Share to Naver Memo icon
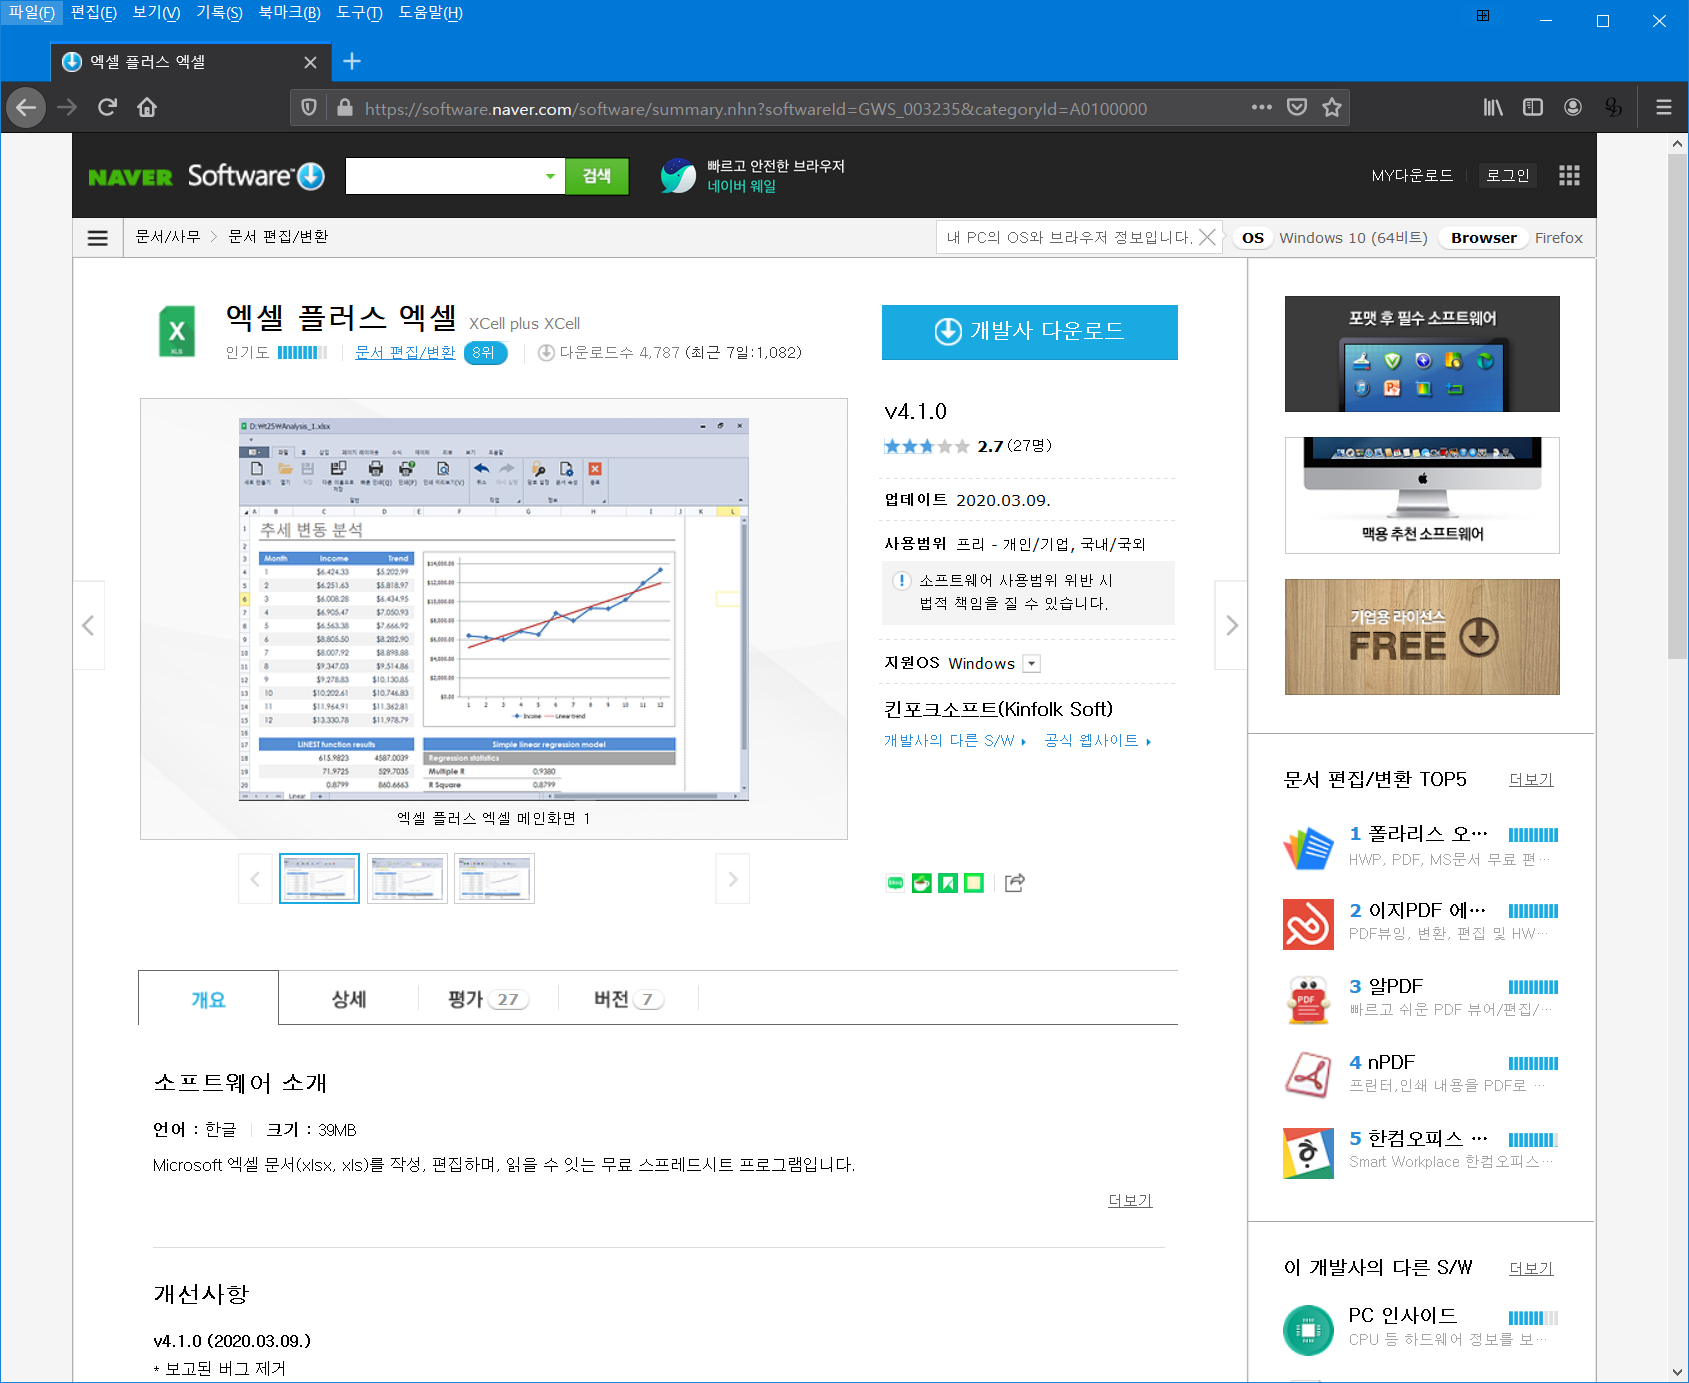The image size is (1689, 1383). point(974,883)
